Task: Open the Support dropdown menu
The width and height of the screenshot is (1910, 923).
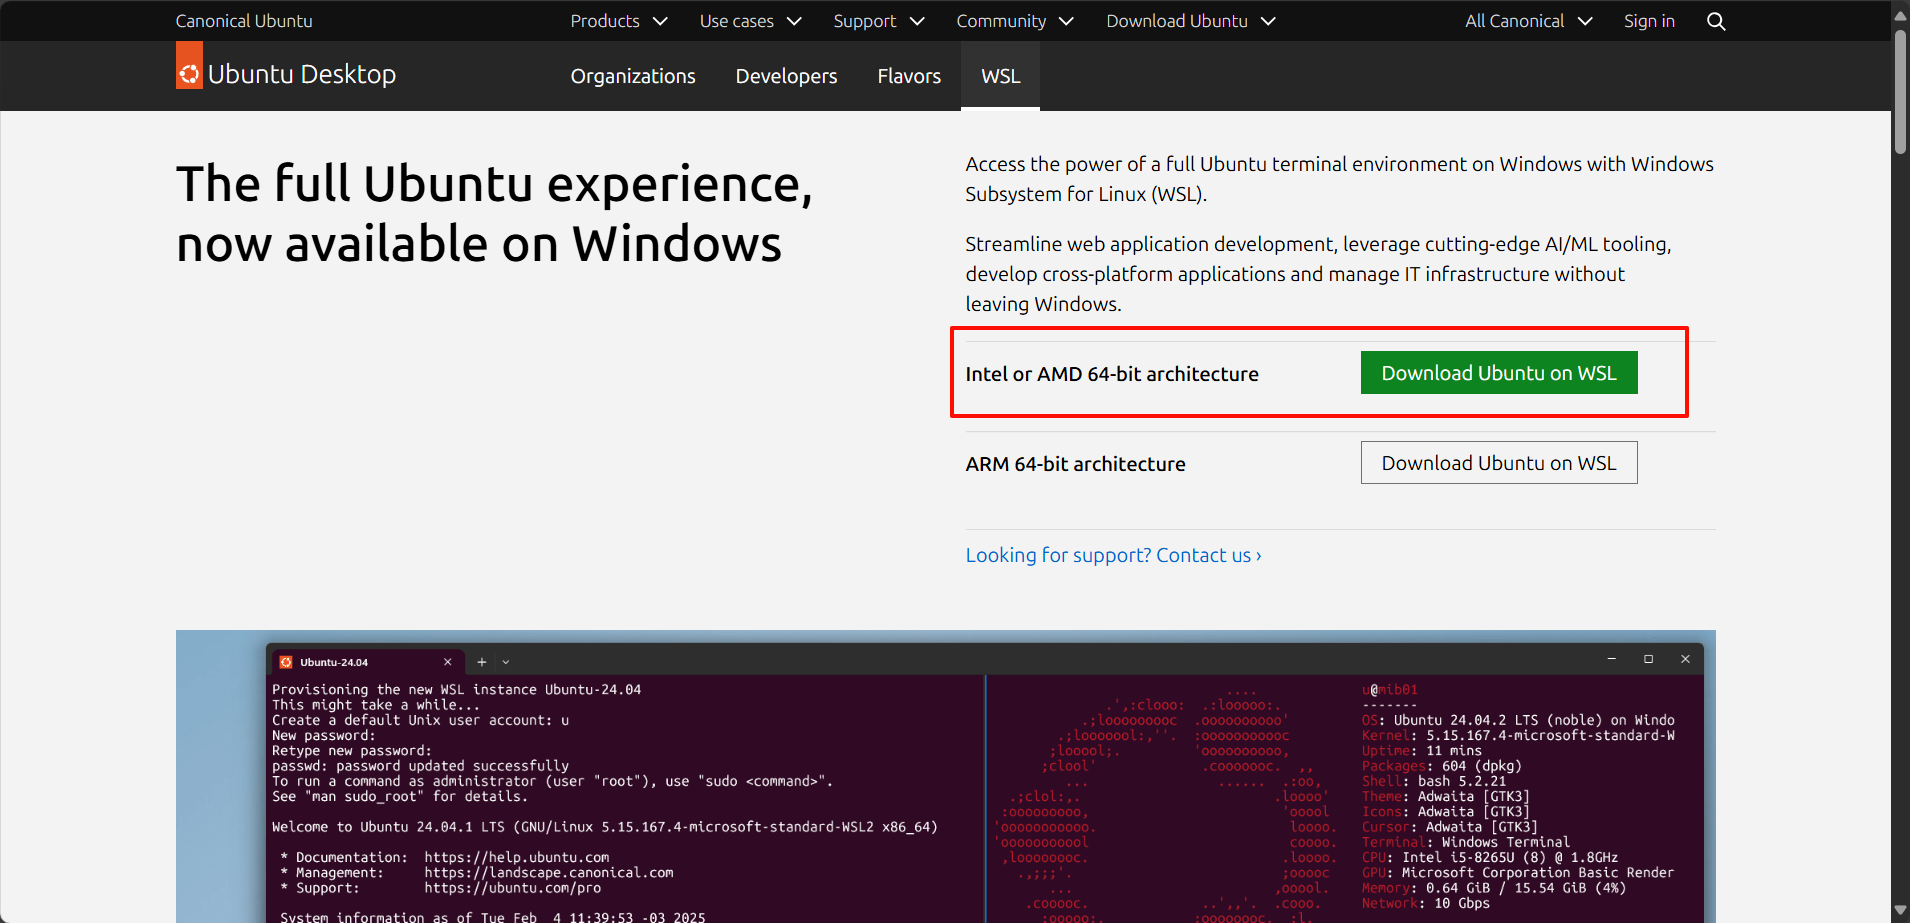Action: pos(878,21)
